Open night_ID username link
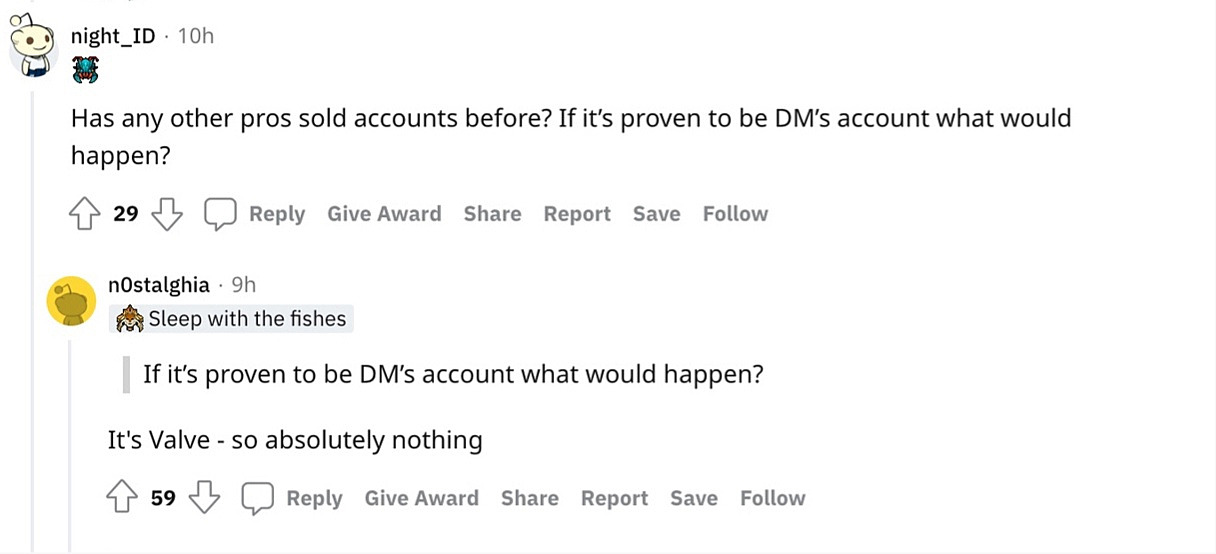This screenshot has height=554, width=1216. tap(113, 36)
